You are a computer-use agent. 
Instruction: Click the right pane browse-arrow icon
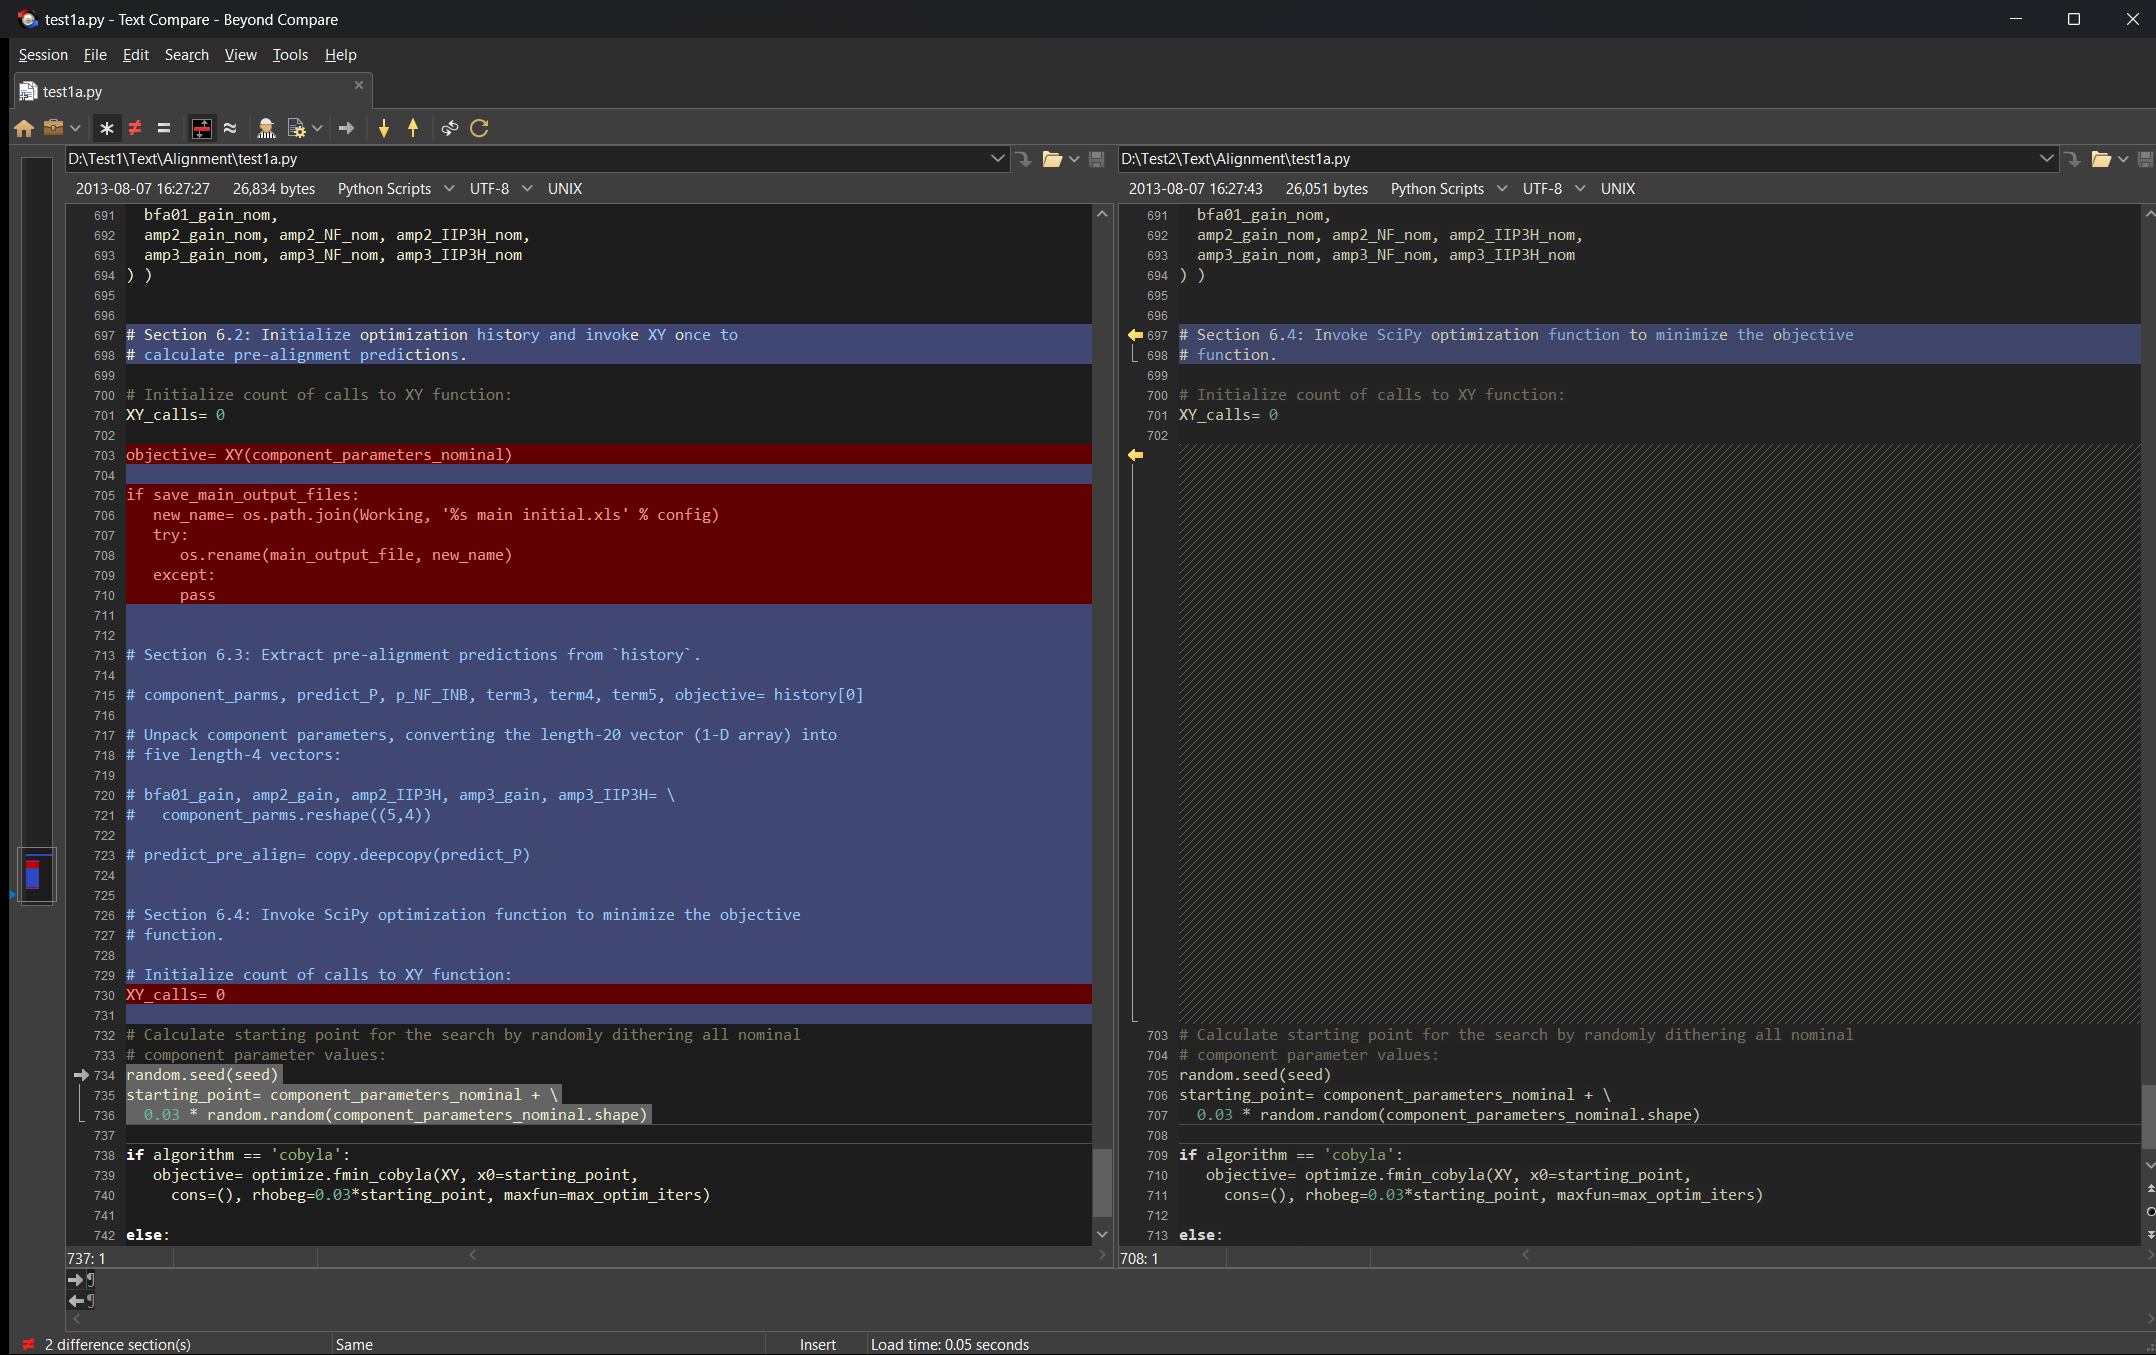(x=2072, y=159)
